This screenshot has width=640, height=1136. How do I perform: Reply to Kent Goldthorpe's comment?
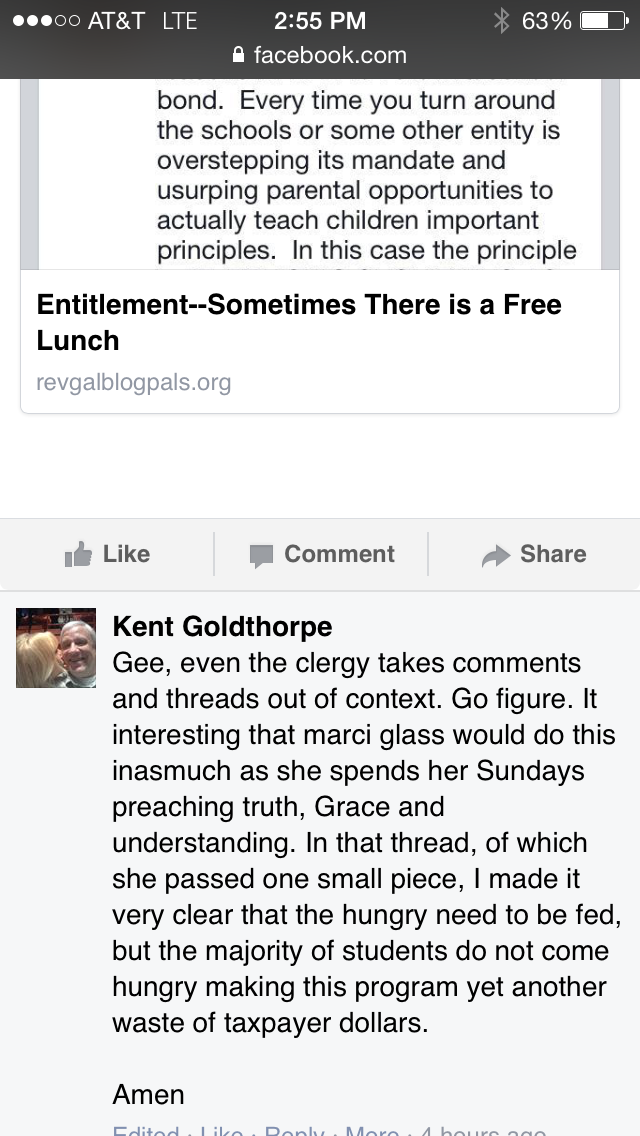coord(294,1131)
